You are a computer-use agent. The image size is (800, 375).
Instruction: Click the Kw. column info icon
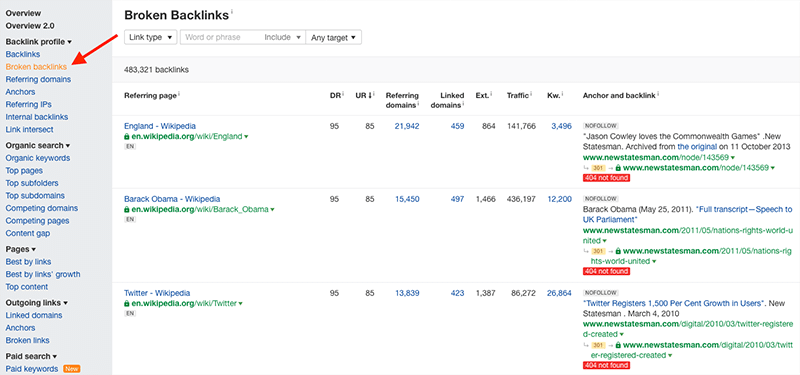[x=562, y=94]
